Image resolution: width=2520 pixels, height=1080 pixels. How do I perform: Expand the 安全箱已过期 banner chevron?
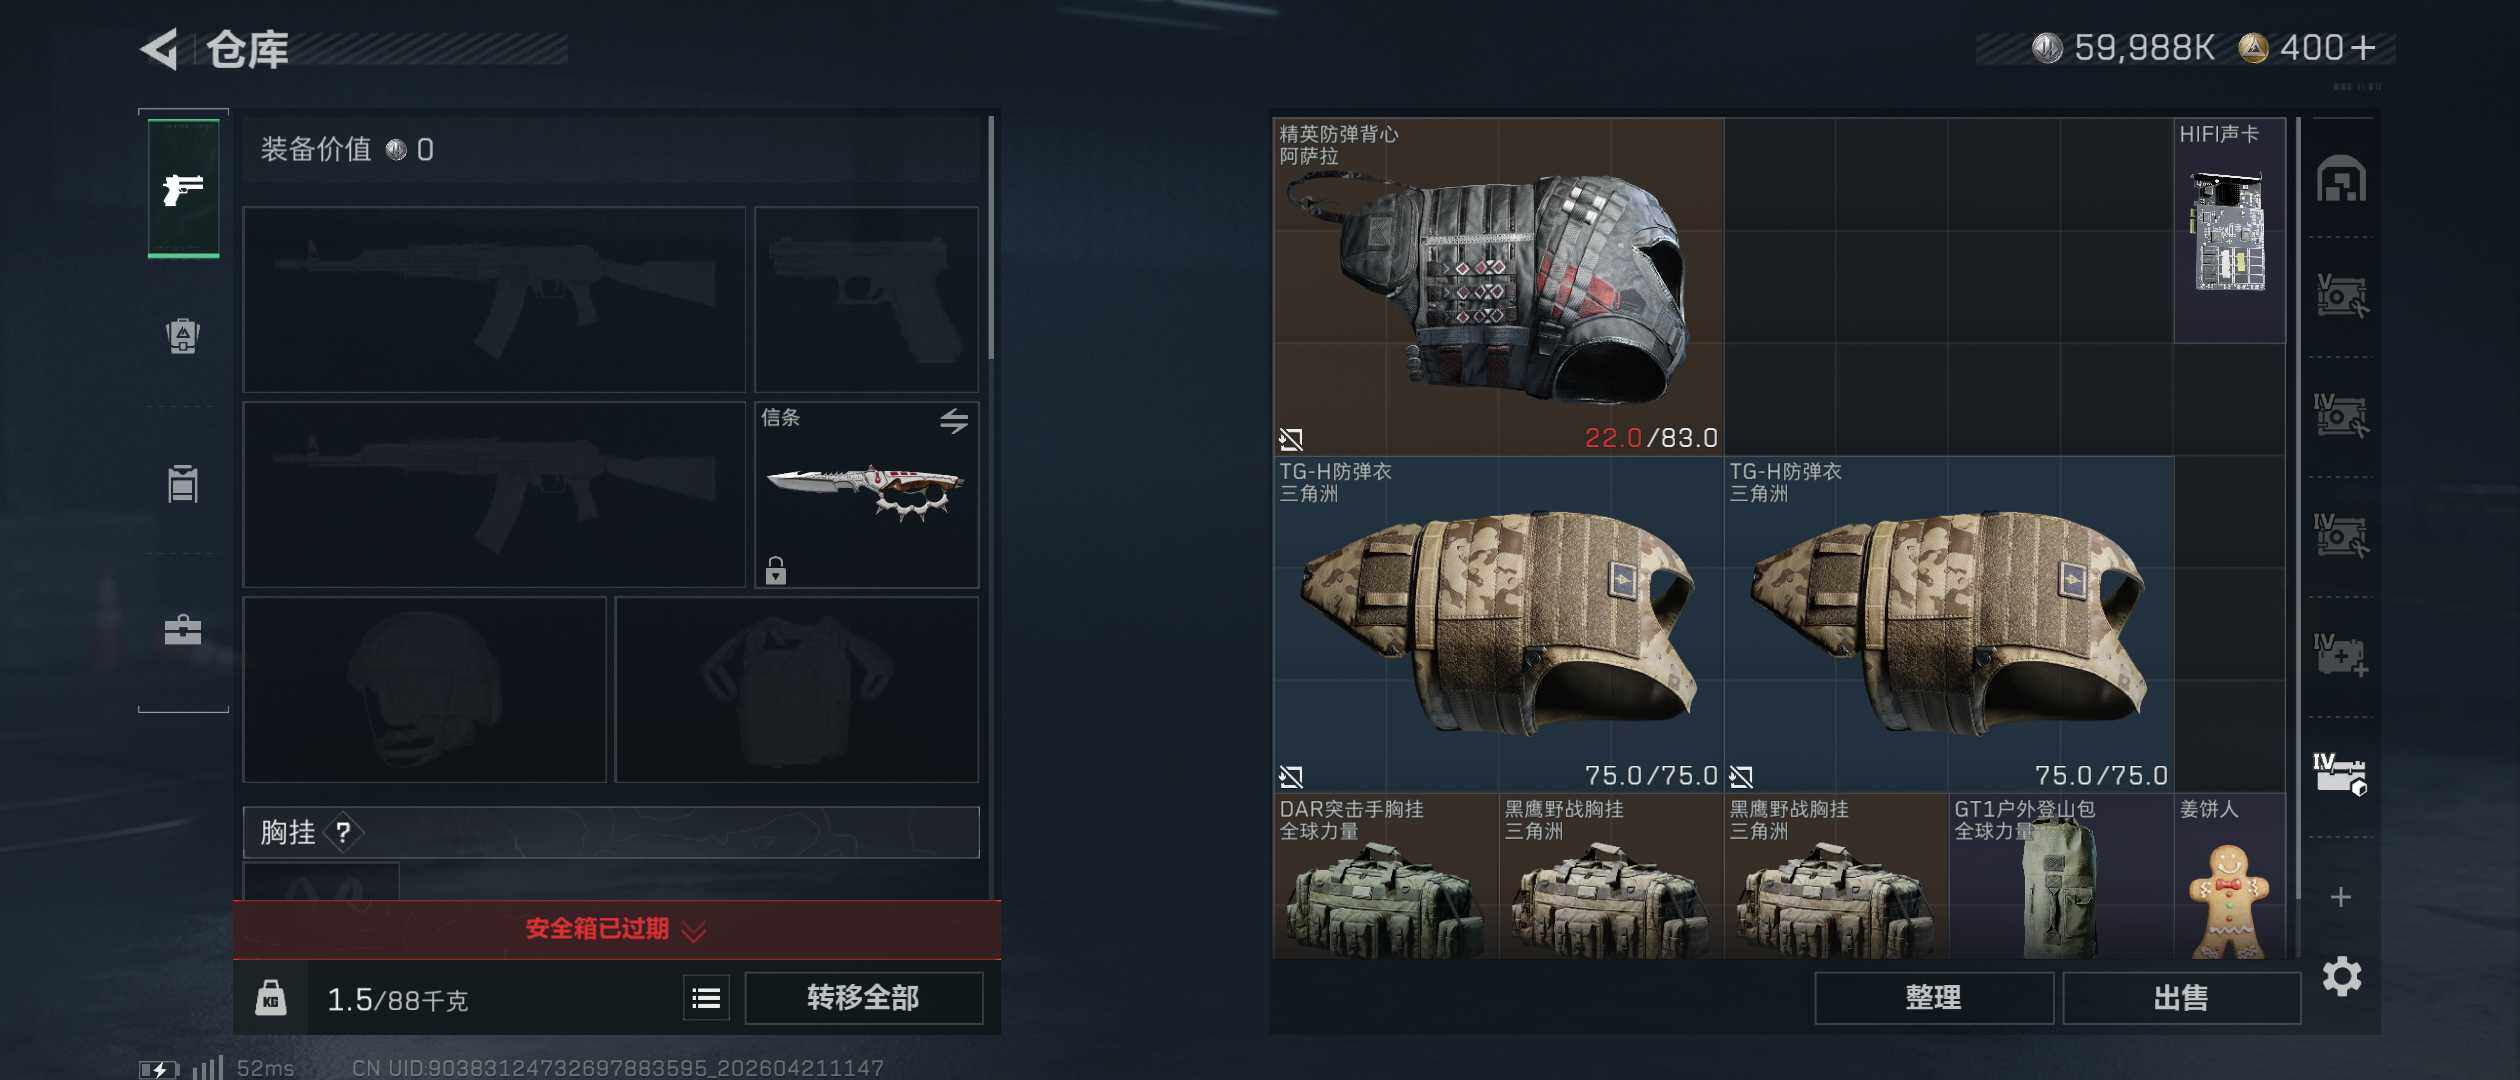click(x=694, y=931)
